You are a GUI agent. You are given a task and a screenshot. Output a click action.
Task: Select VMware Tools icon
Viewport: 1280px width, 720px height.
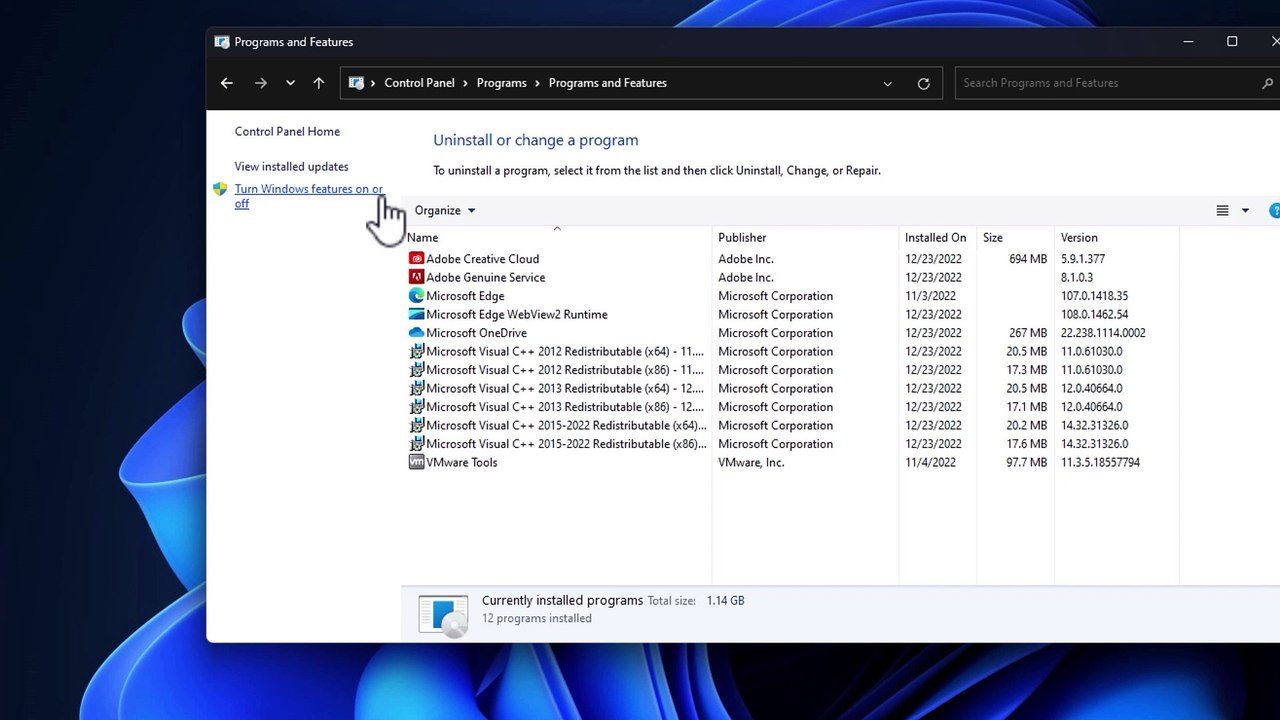pos(416,462)
